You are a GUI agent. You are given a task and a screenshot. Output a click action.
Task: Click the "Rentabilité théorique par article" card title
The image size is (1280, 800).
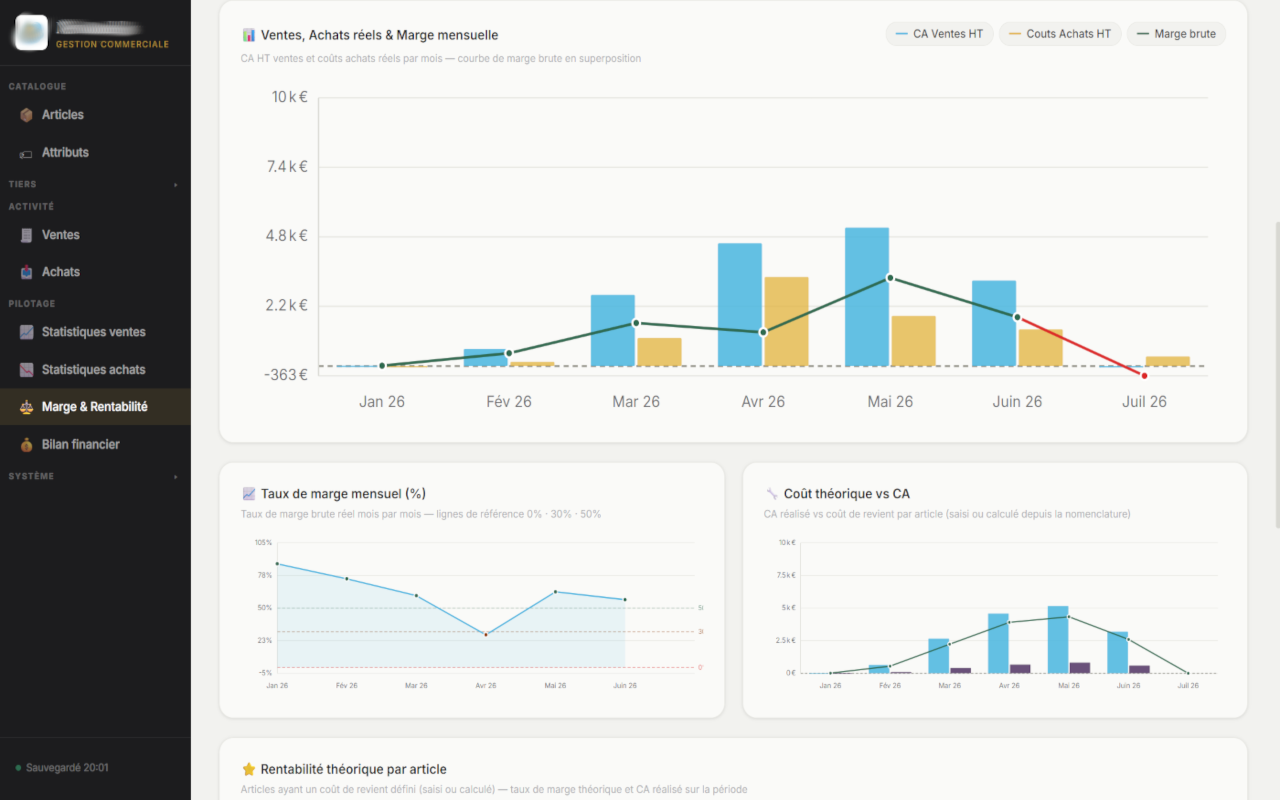click(x=354, y=769)
